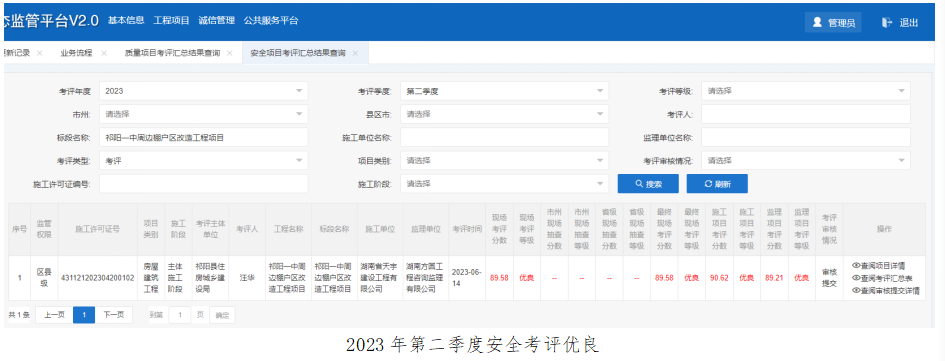Click the 考评人 cell 汪华
Image resolution: width=945 pixels, height=361 pixels.
pos(248,278)
